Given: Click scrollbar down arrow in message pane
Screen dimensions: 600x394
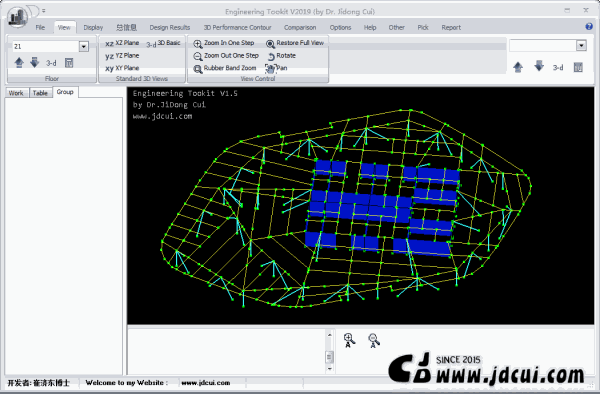Looking at the screenshot, I should pyautogui.click(x=329, y=369).
